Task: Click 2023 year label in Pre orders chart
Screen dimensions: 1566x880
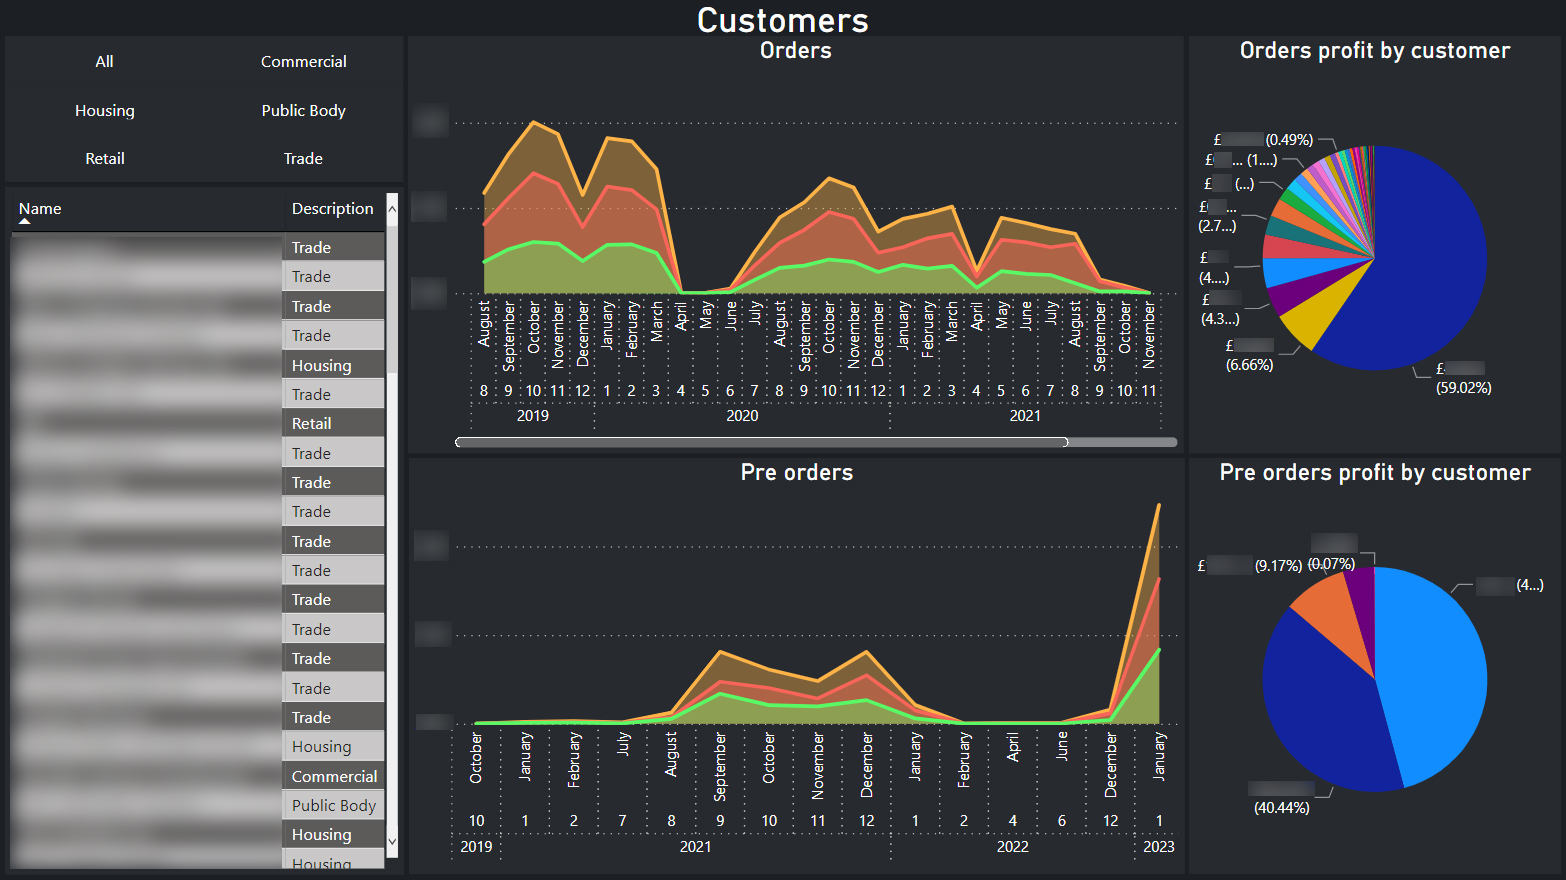Action: tap(1159, 847)
